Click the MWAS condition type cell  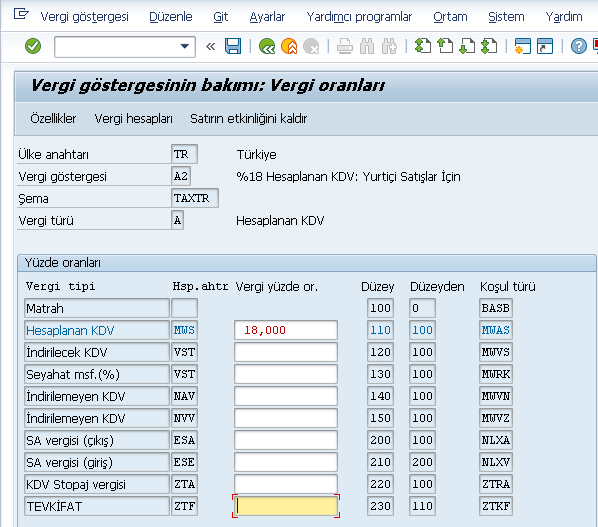495,330
